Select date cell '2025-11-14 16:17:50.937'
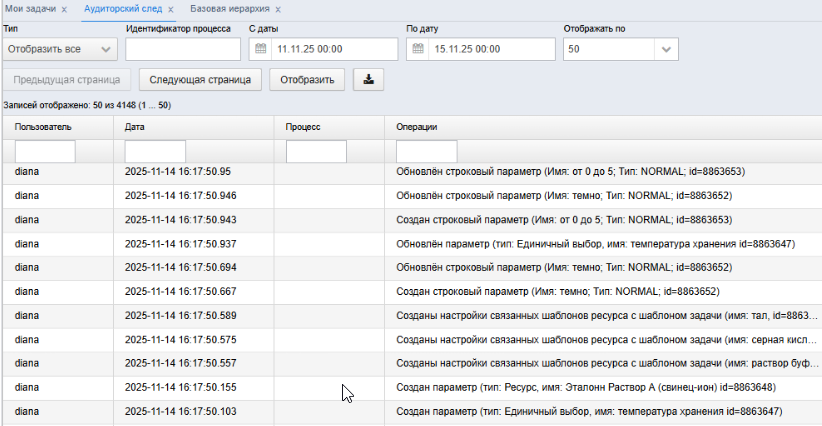822x426 pixels. (180, 244)
